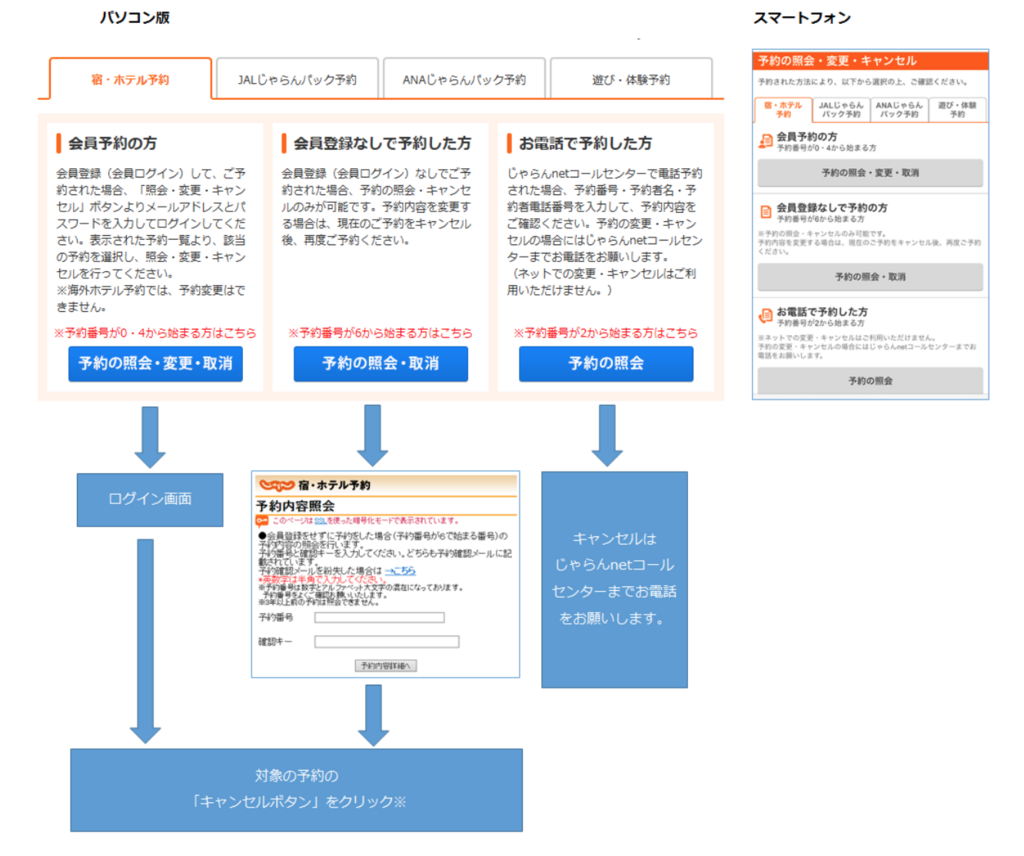
Task: Click smartphone text 予約番号が0・4から始まる方
Action: click(x=827, y=148)
